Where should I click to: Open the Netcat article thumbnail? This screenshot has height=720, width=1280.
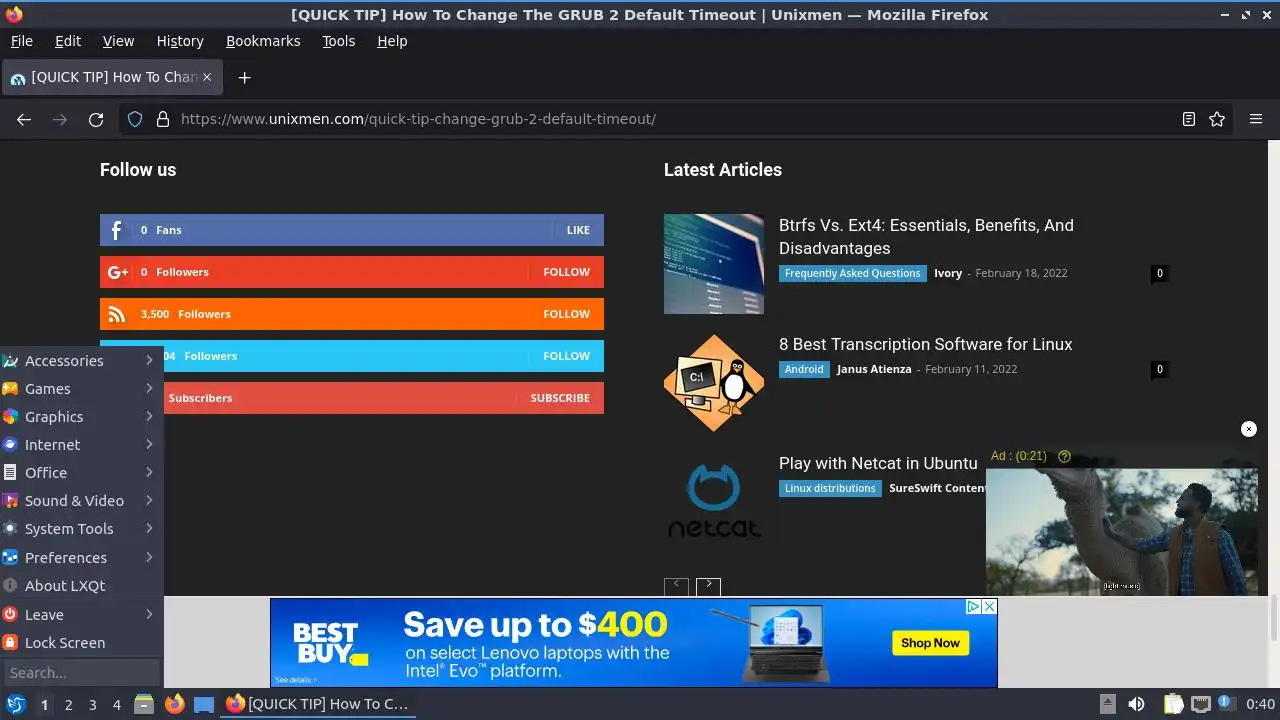point(714,502)
